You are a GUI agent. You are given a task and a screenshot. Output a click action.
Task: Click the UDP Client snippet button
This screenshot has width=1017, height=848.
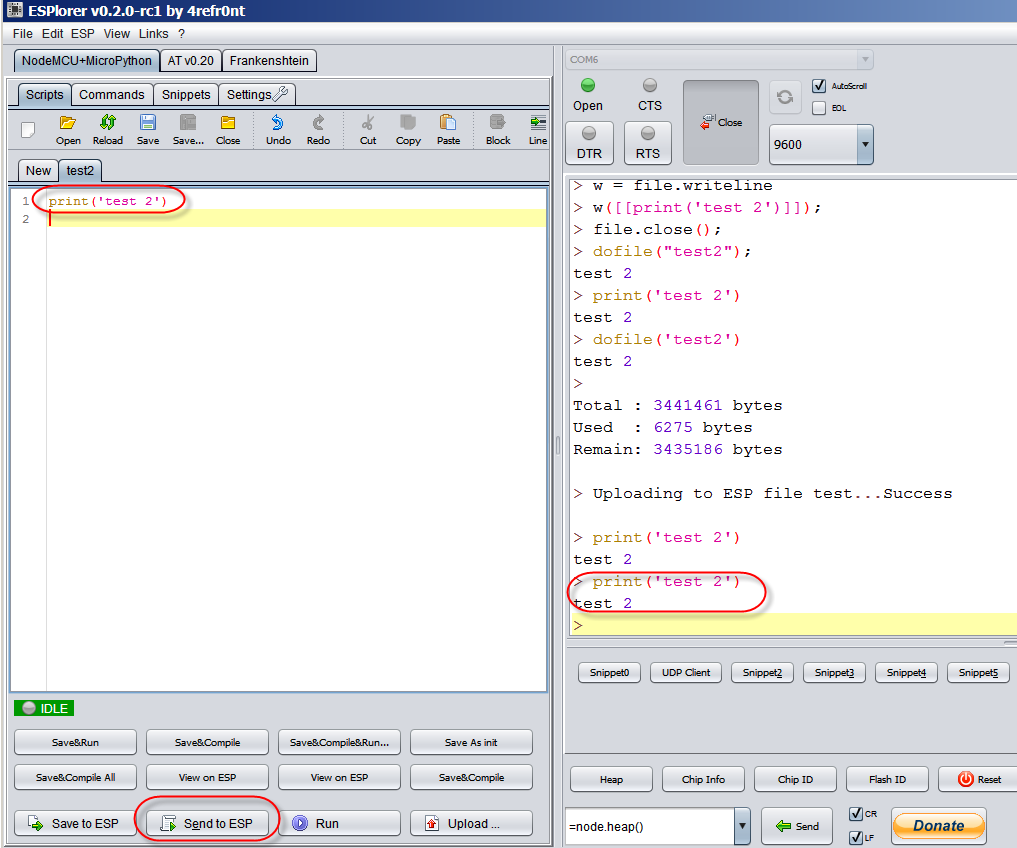pos(686,672)
